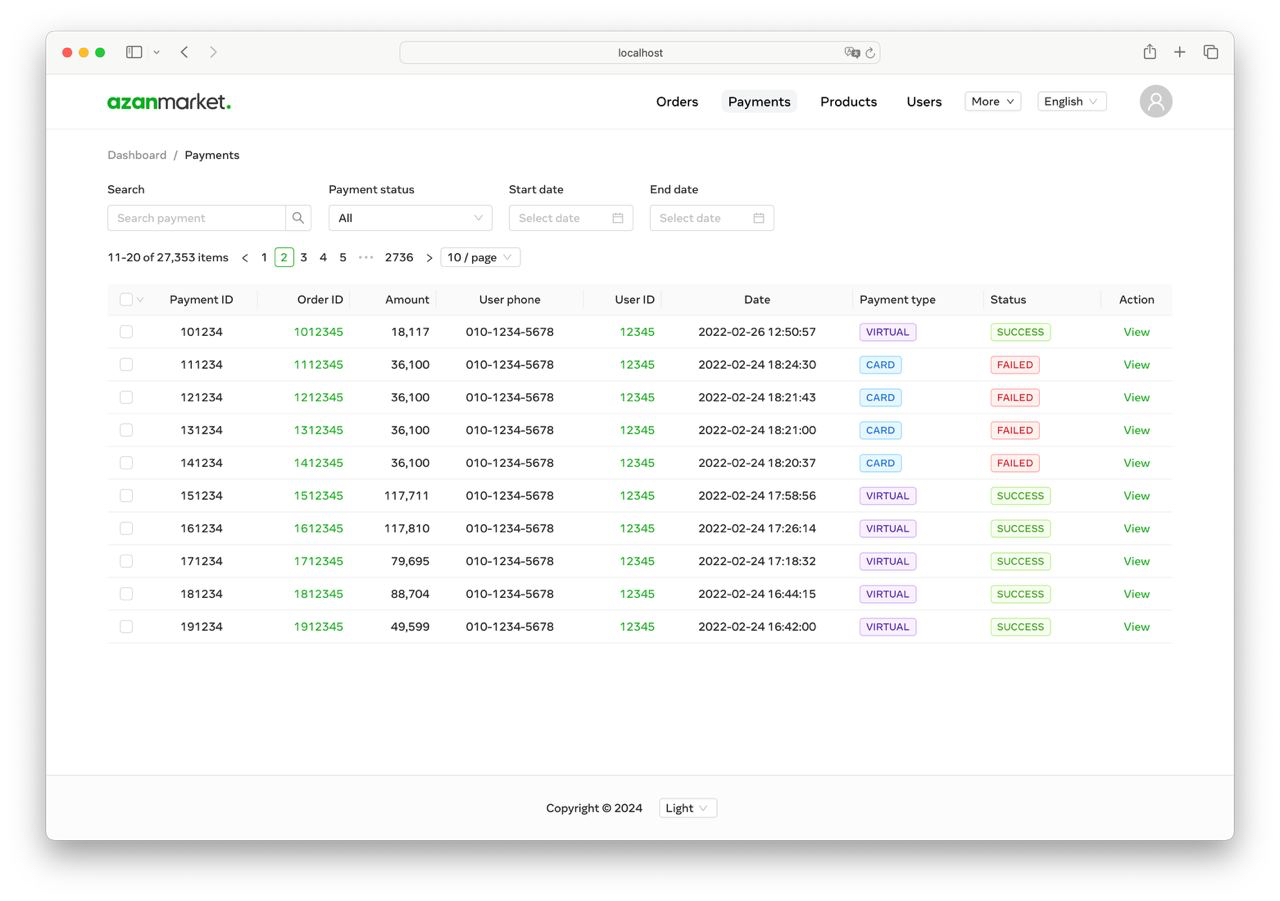The height and width of the screenshot is (901, 1280).
Task: Toggle the select-all checkbox in the table header
Action: (x=126, y=299)
